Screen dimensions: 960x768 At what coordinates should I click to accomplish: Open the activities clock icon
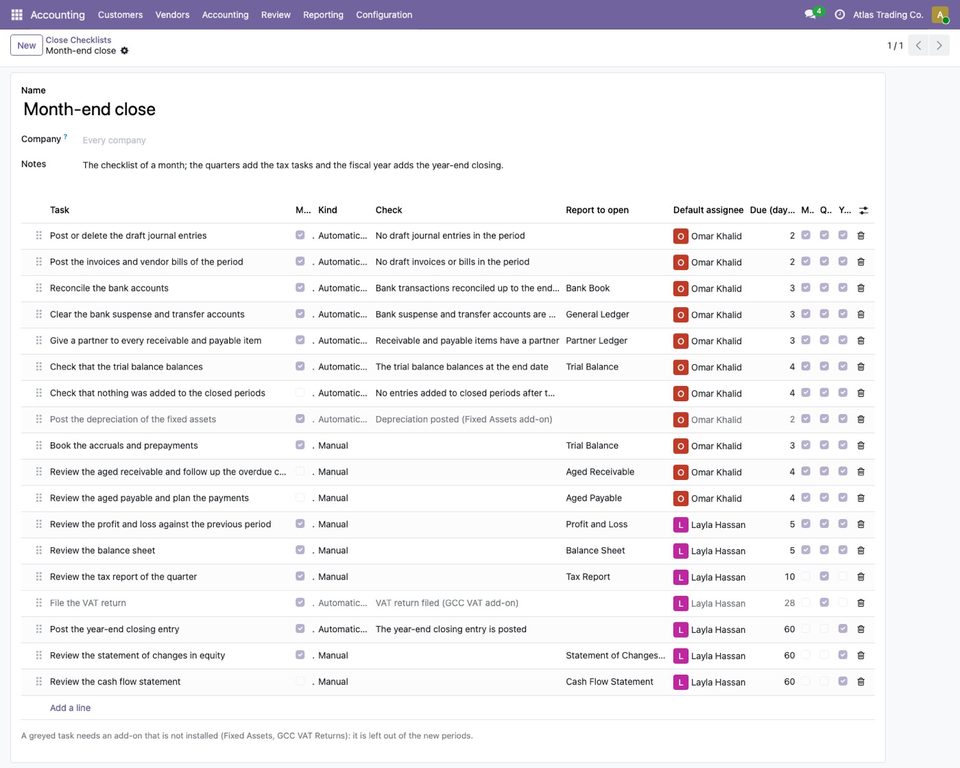click(x=839, y=14)
